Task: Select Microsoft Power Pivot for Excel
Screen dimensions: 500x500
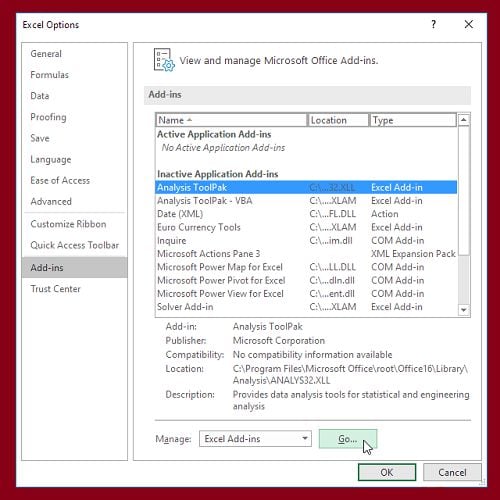Action: [x=306, y=280]
